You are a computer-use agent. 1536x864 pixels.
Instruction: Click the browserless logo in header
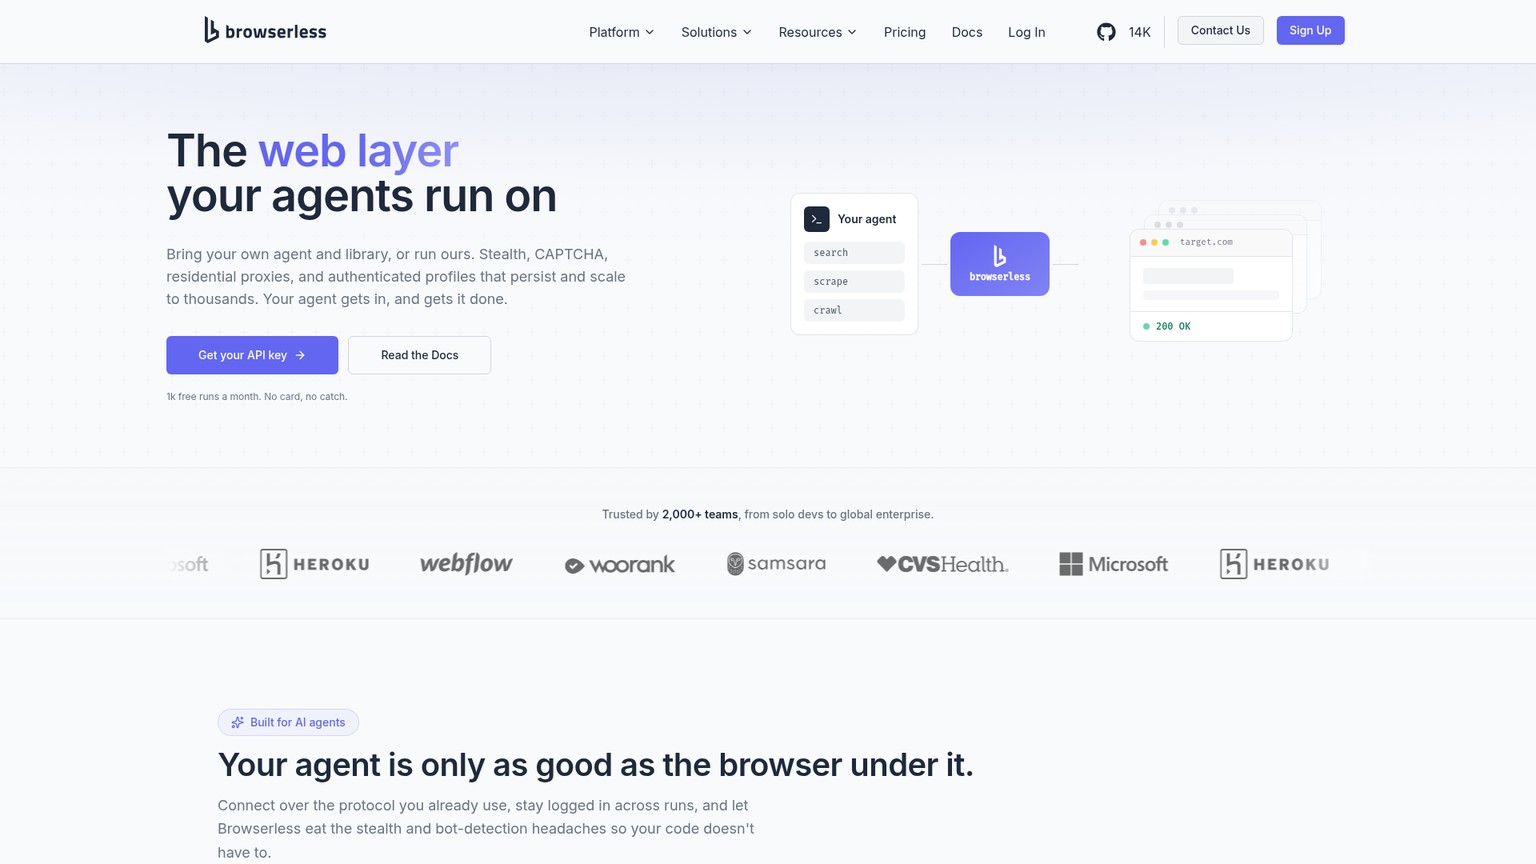[265, 31]
